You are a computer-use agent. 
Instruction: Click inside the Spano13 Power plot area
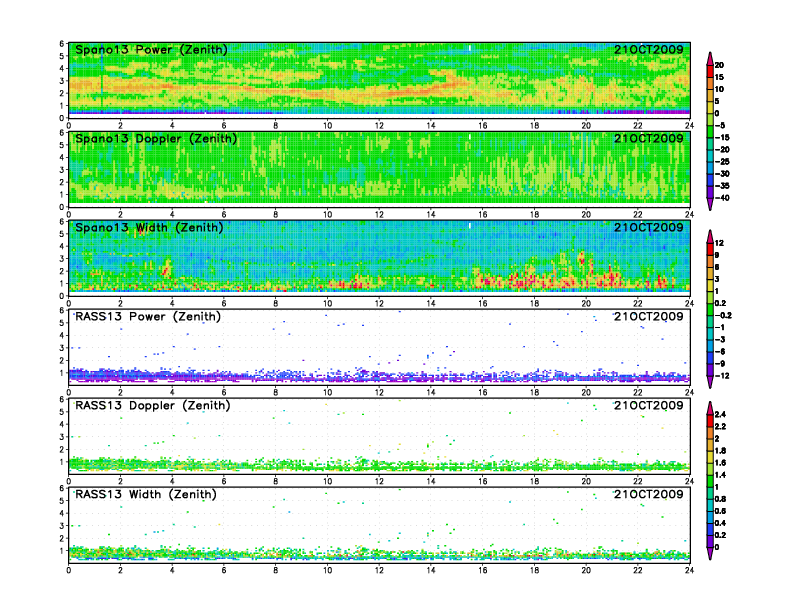tap(379, 80)
